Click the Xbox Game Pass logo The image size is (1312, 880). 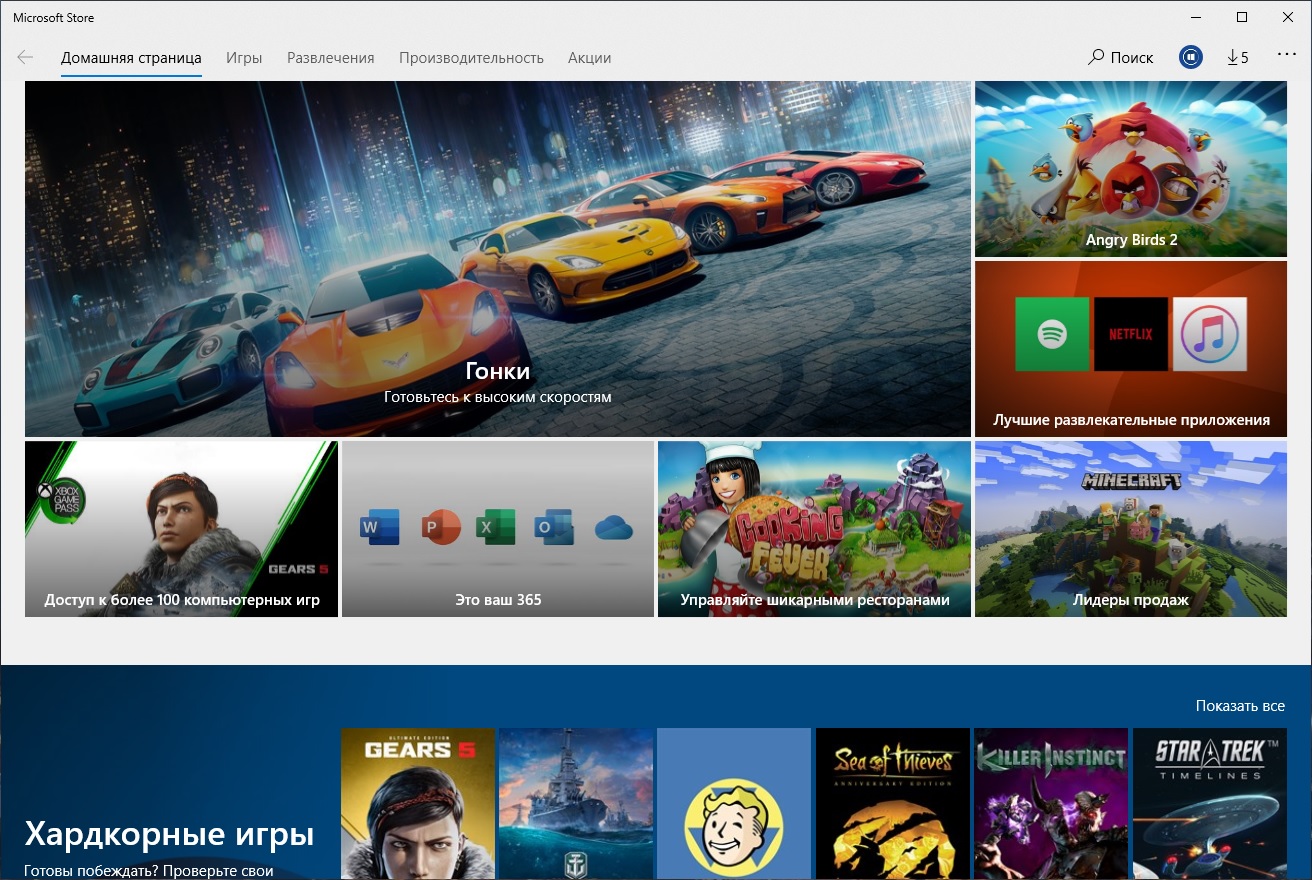[61, 499]
